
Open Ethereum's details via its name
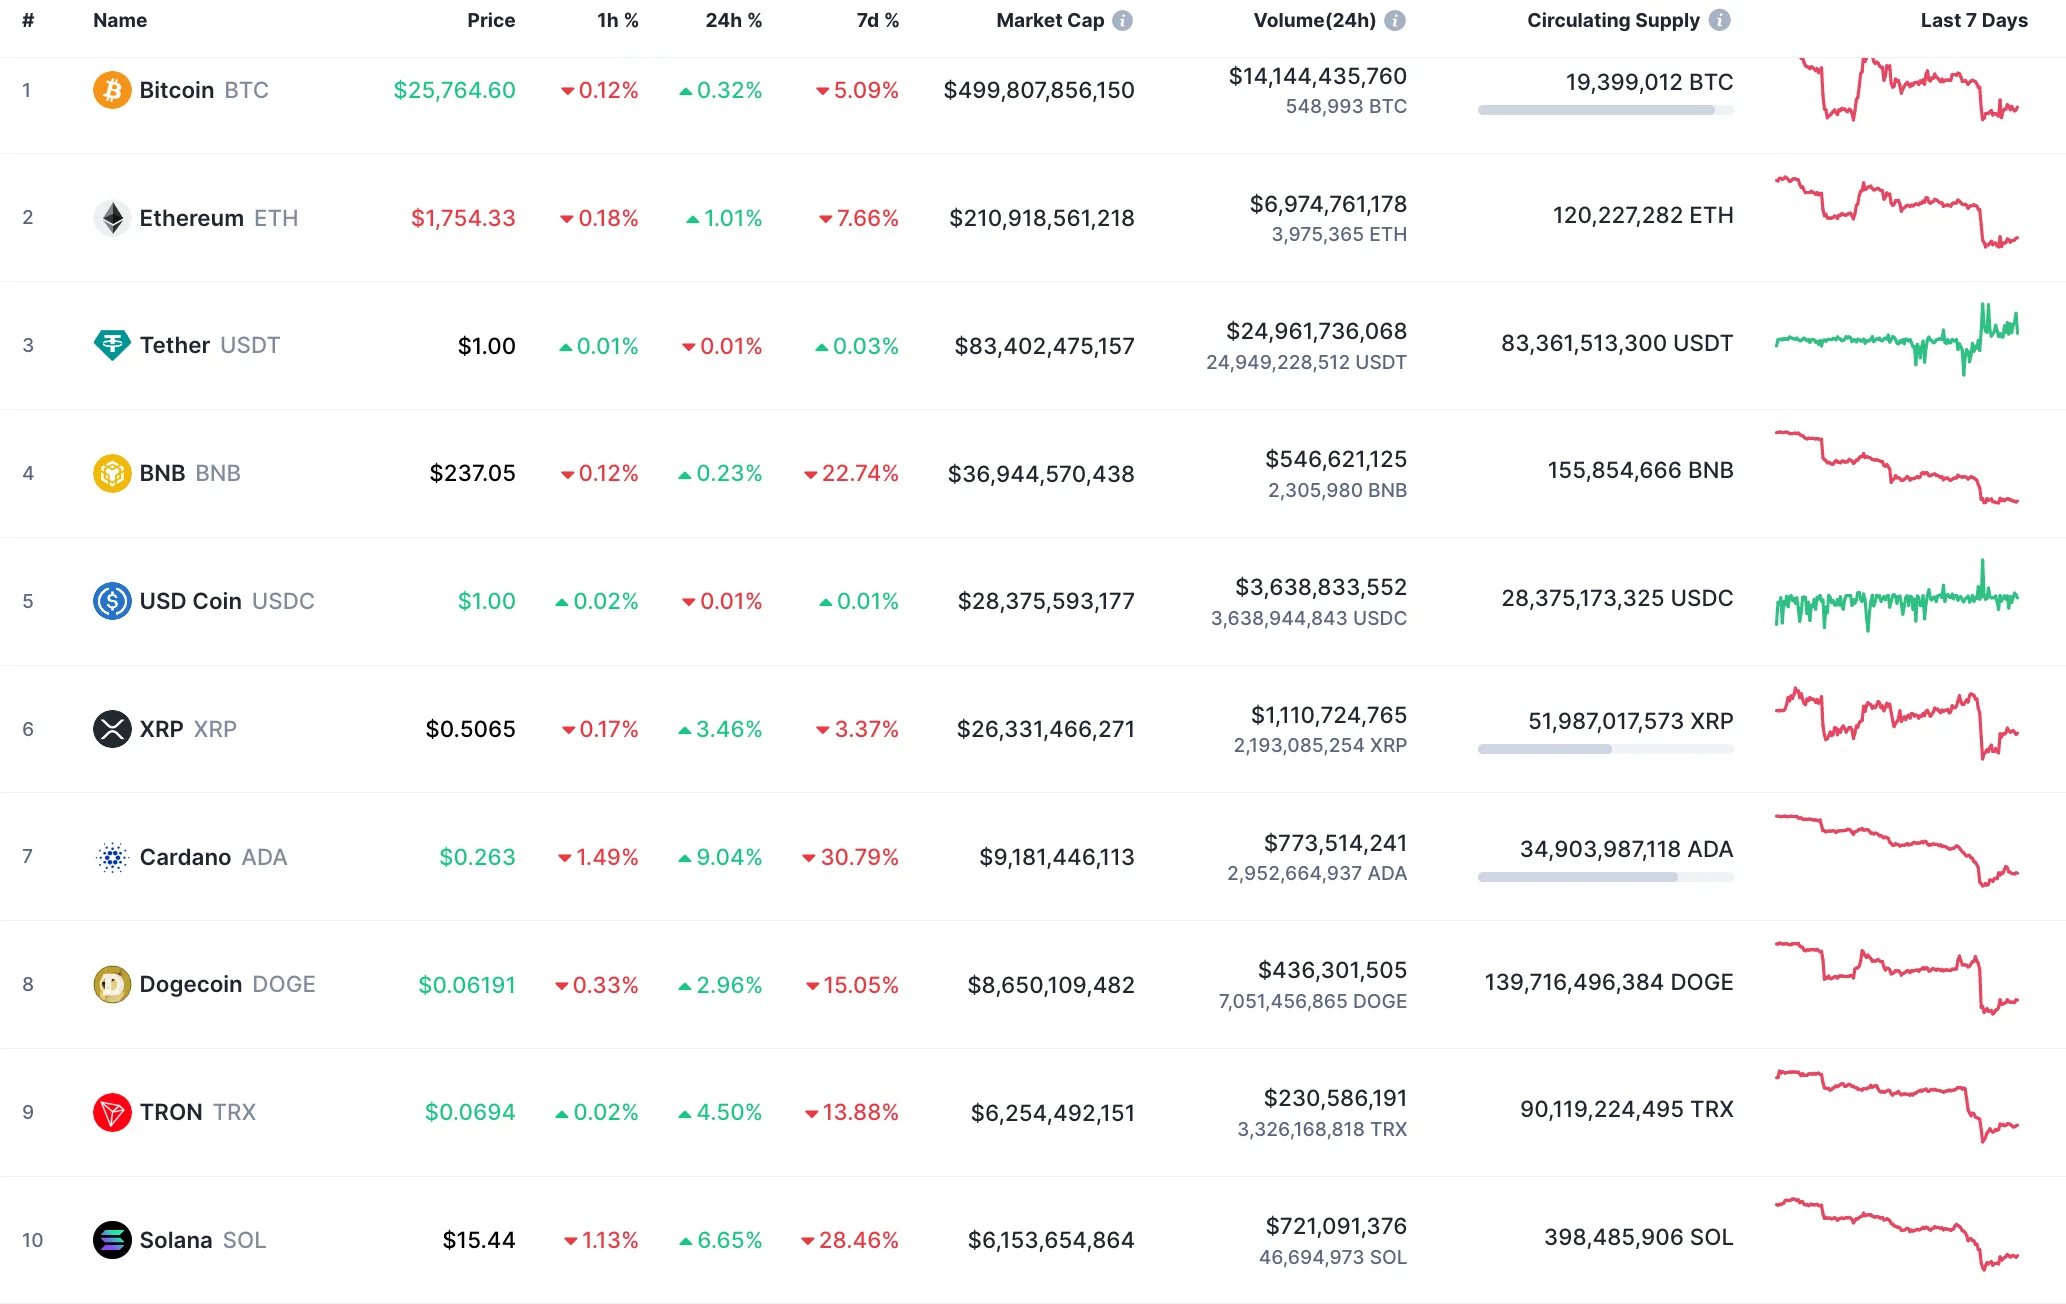click(x=192, y=217)
